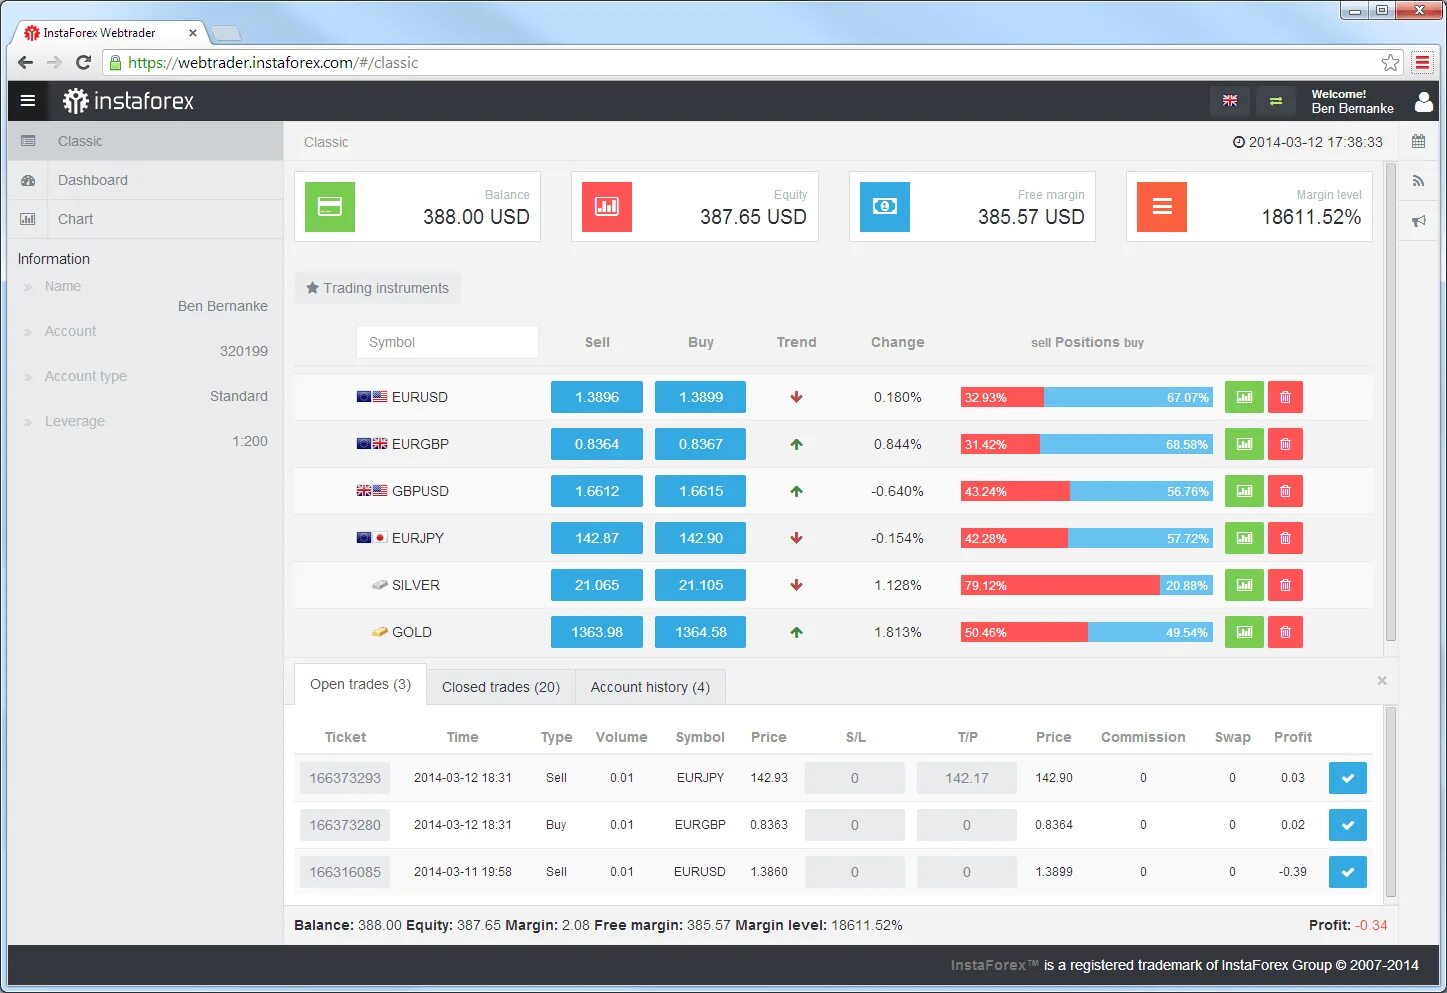The height and width of the screenshot is (993, 1447).
Task: Click SILVER positions ratio bar
Action: point(1087,585)
